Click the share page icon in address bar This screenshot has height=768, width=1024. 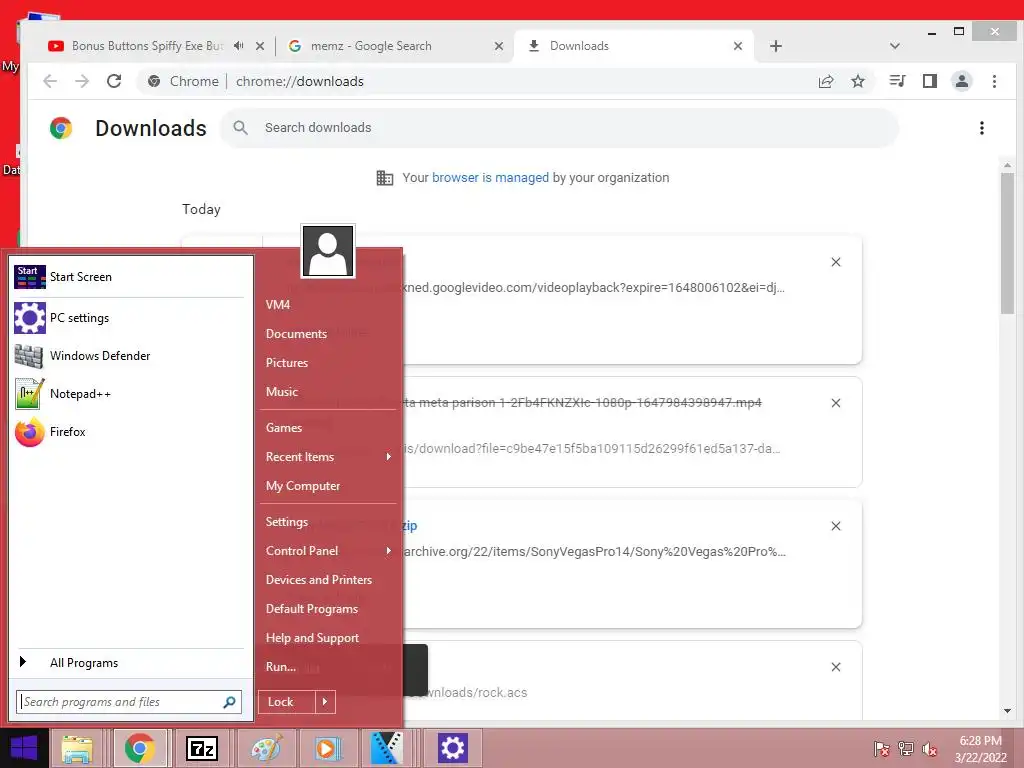[826, 81]
